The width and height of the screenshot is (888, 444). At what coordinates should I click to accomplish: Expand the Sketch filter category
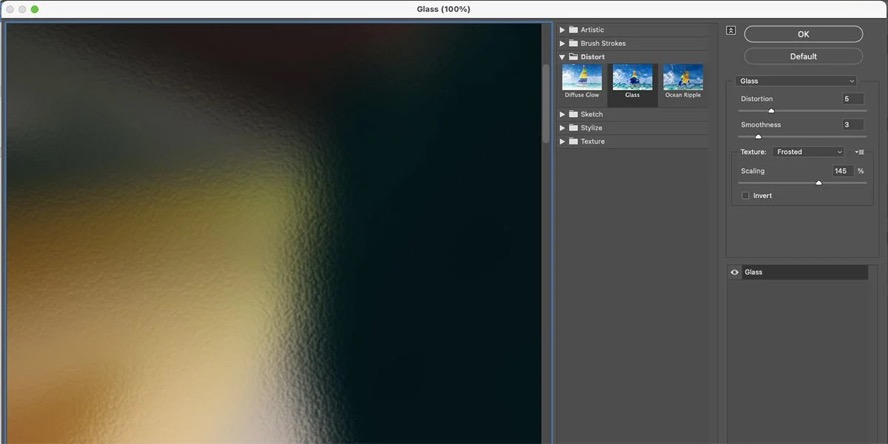pos(562,114)
